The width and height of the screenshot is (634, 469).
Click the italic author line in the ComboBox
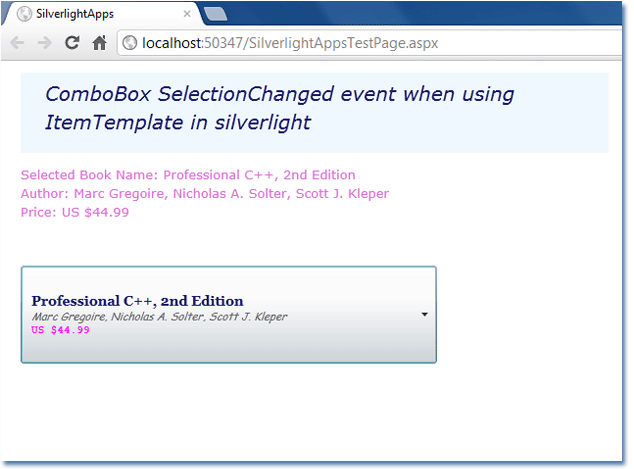159,317
